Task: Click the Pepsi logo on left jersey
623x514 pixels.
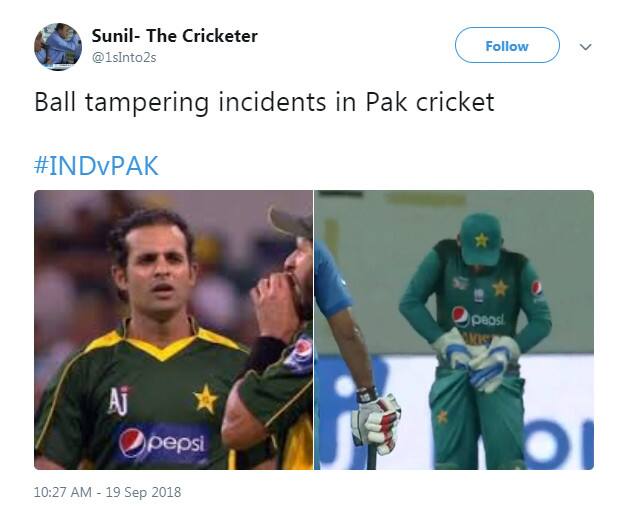Action: tap(163, 442)
